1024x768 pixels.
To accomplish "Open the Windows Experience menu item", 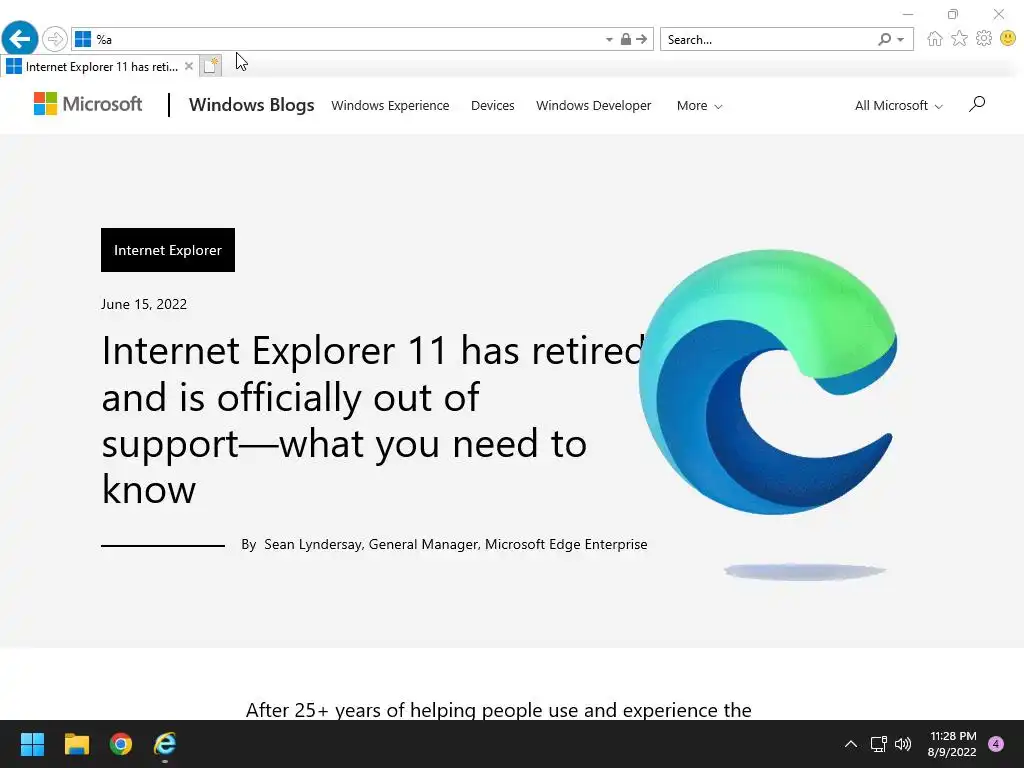I will [x=390, y=105].
